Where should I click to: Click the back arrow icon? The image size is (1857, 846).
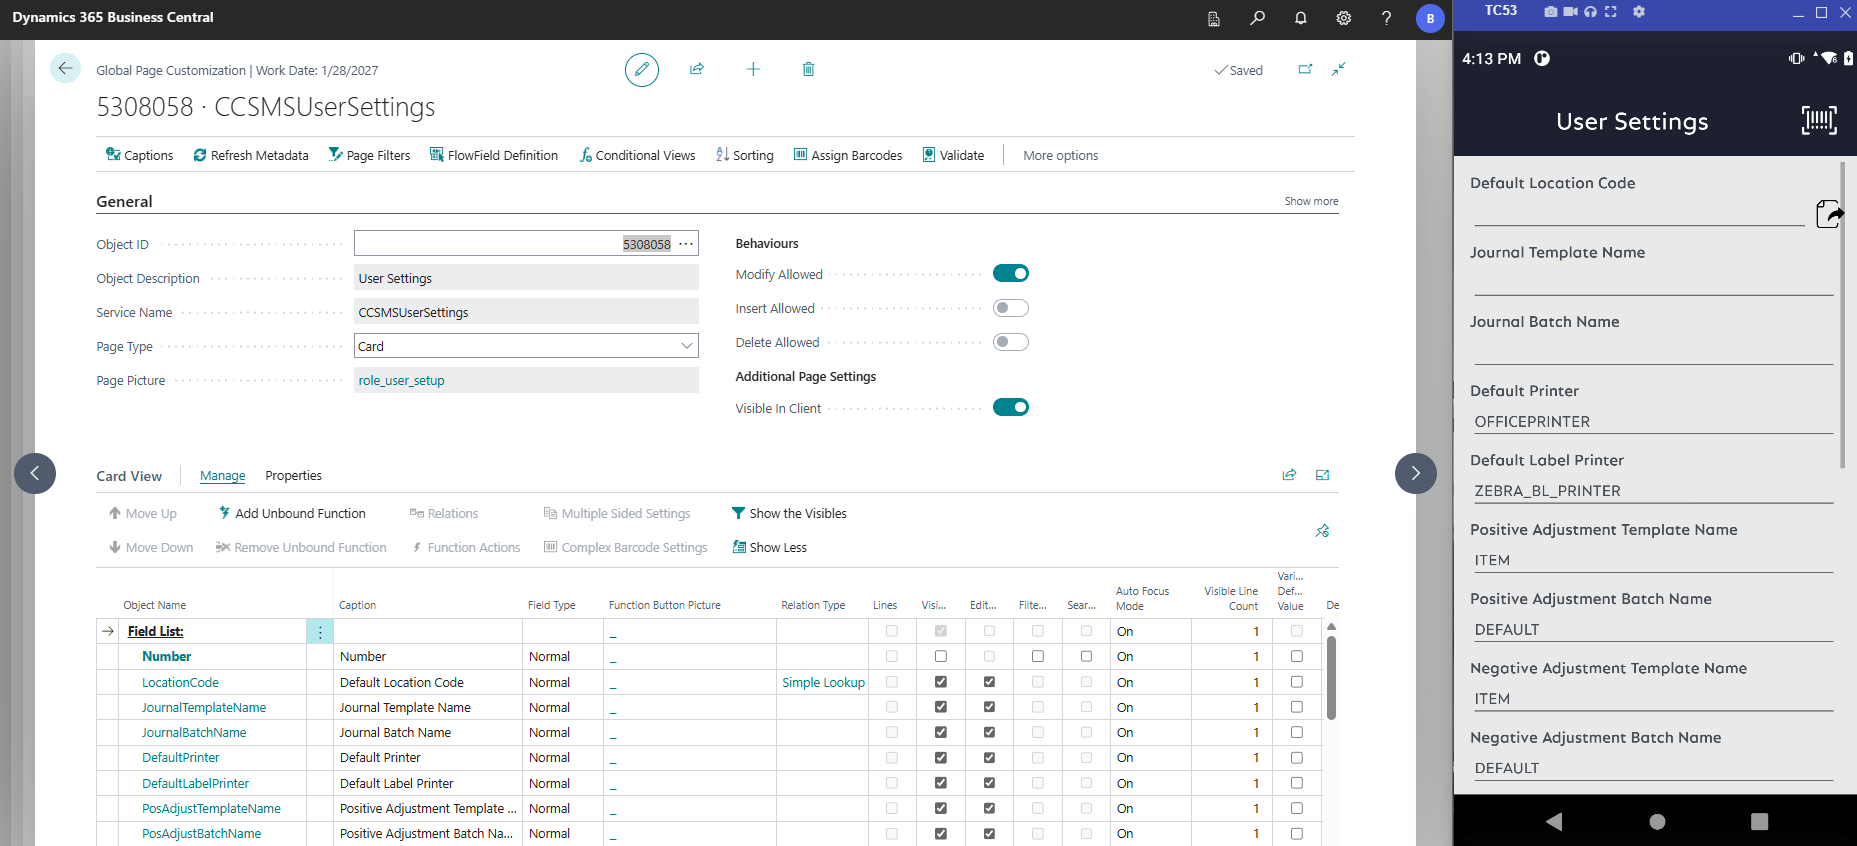65,68
